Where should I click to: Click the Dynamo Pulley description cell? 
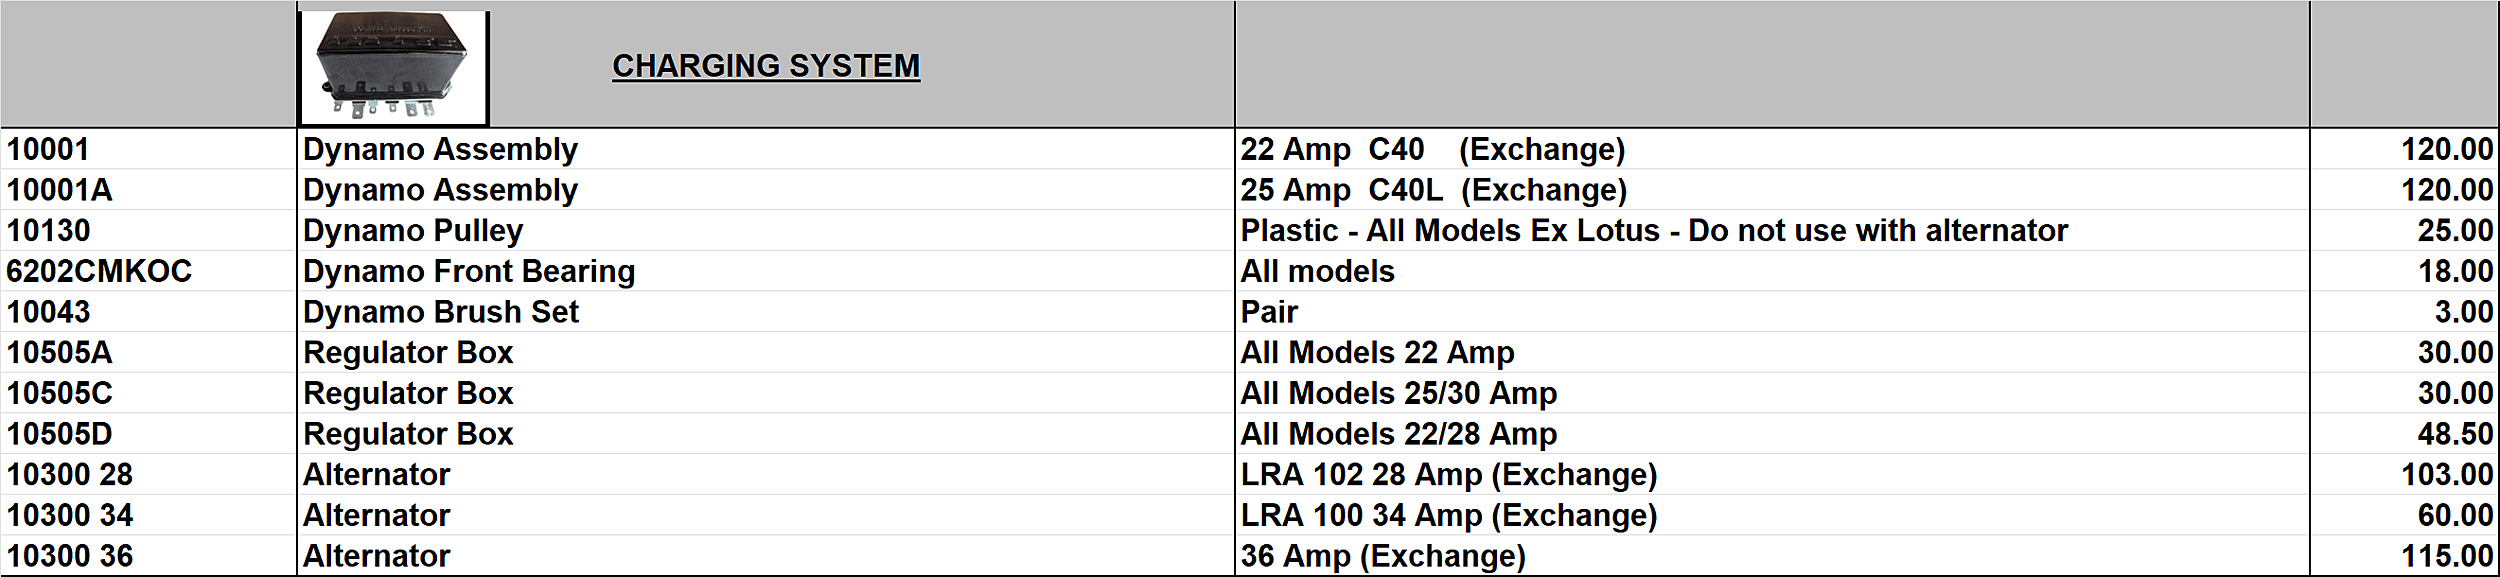[413, 231]
